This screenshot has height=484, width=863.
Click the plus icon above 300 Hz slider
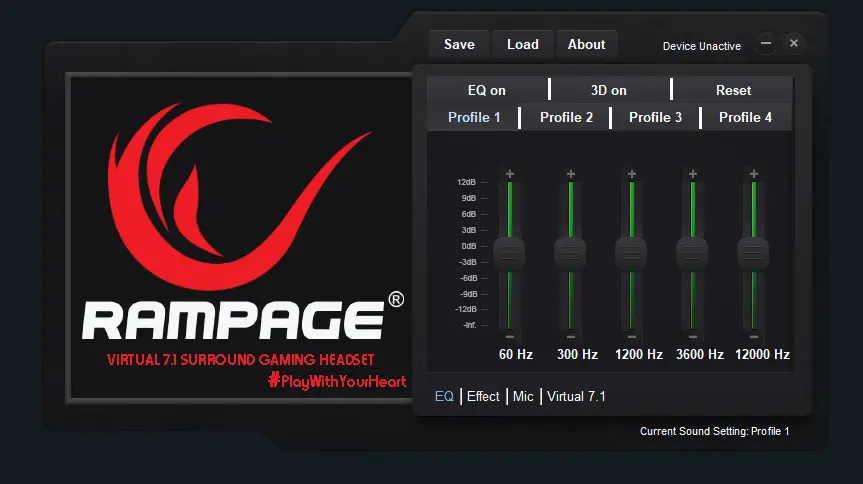point(571,174)
